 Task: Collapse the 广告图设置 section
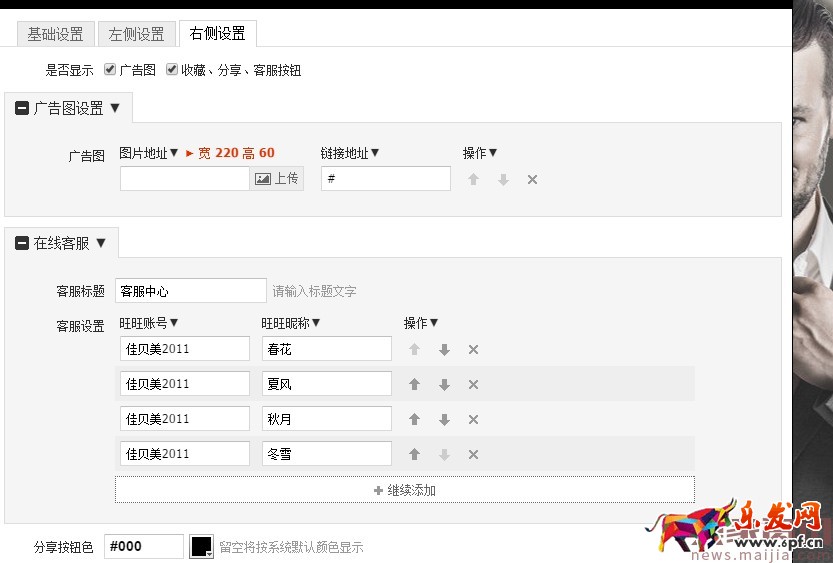click(x=22, y=108)
